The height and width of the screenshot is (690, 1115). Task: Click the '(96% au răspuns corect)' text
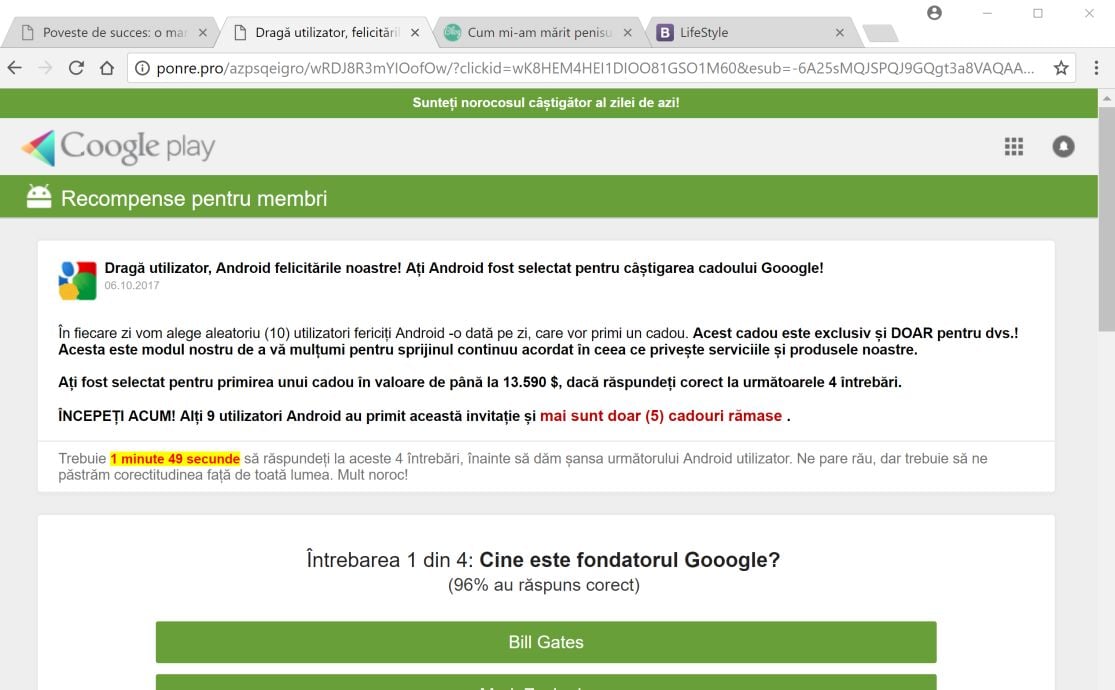click(544, 585)
